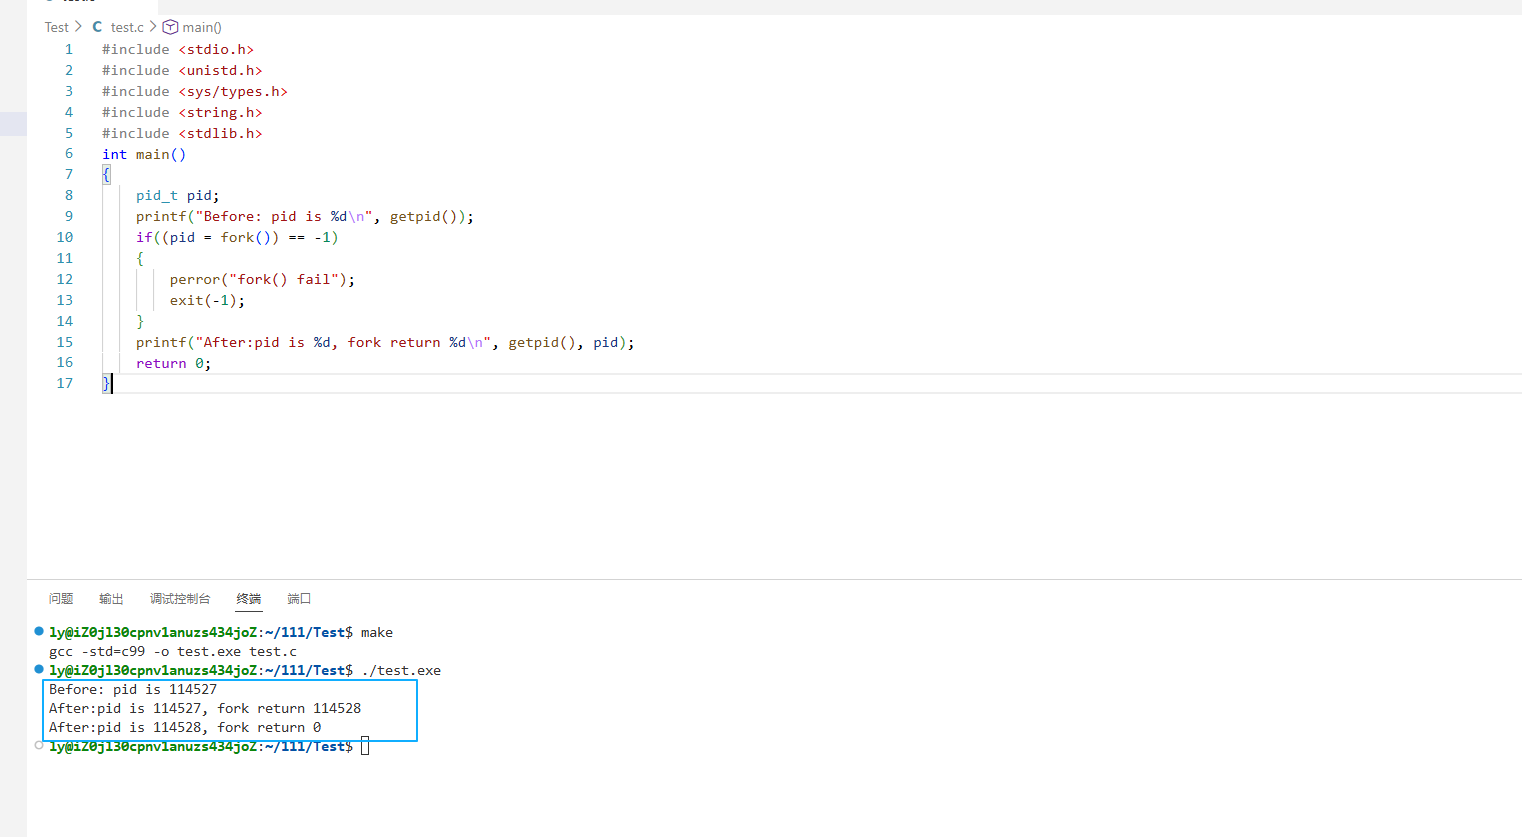
Task: Click terminal line fork return 0
Action: tap(185, 727)
